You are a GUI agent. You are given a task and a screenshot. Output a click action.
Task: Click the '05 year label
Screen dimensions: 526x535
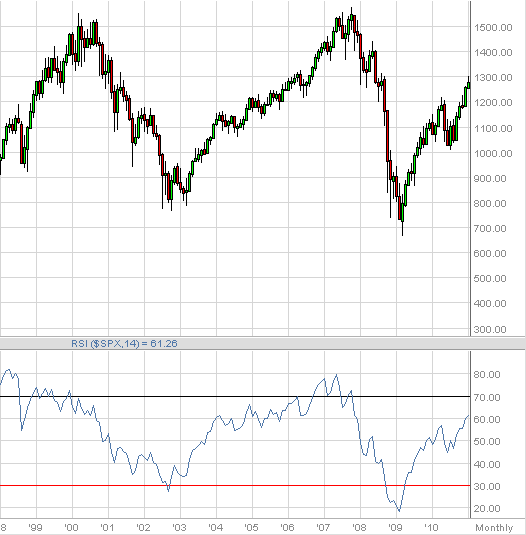[x=251, y=527]
